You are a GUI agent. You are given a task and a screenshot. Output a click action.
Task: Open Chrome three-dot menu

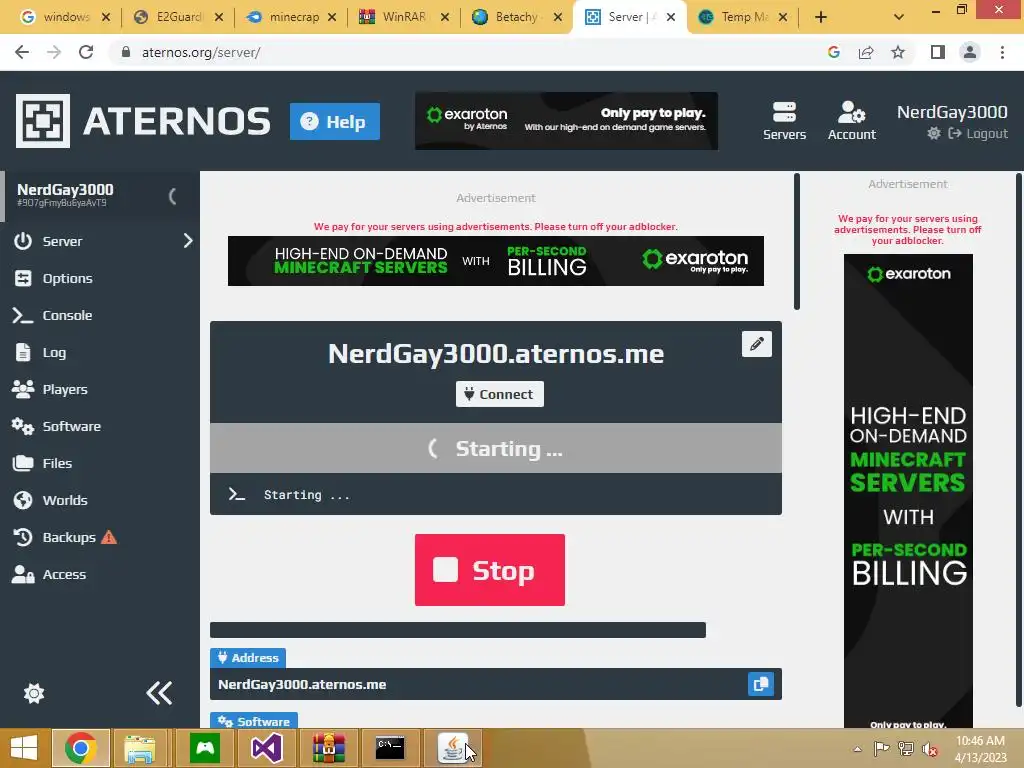pyautogui.click(x=1002, y=52)
